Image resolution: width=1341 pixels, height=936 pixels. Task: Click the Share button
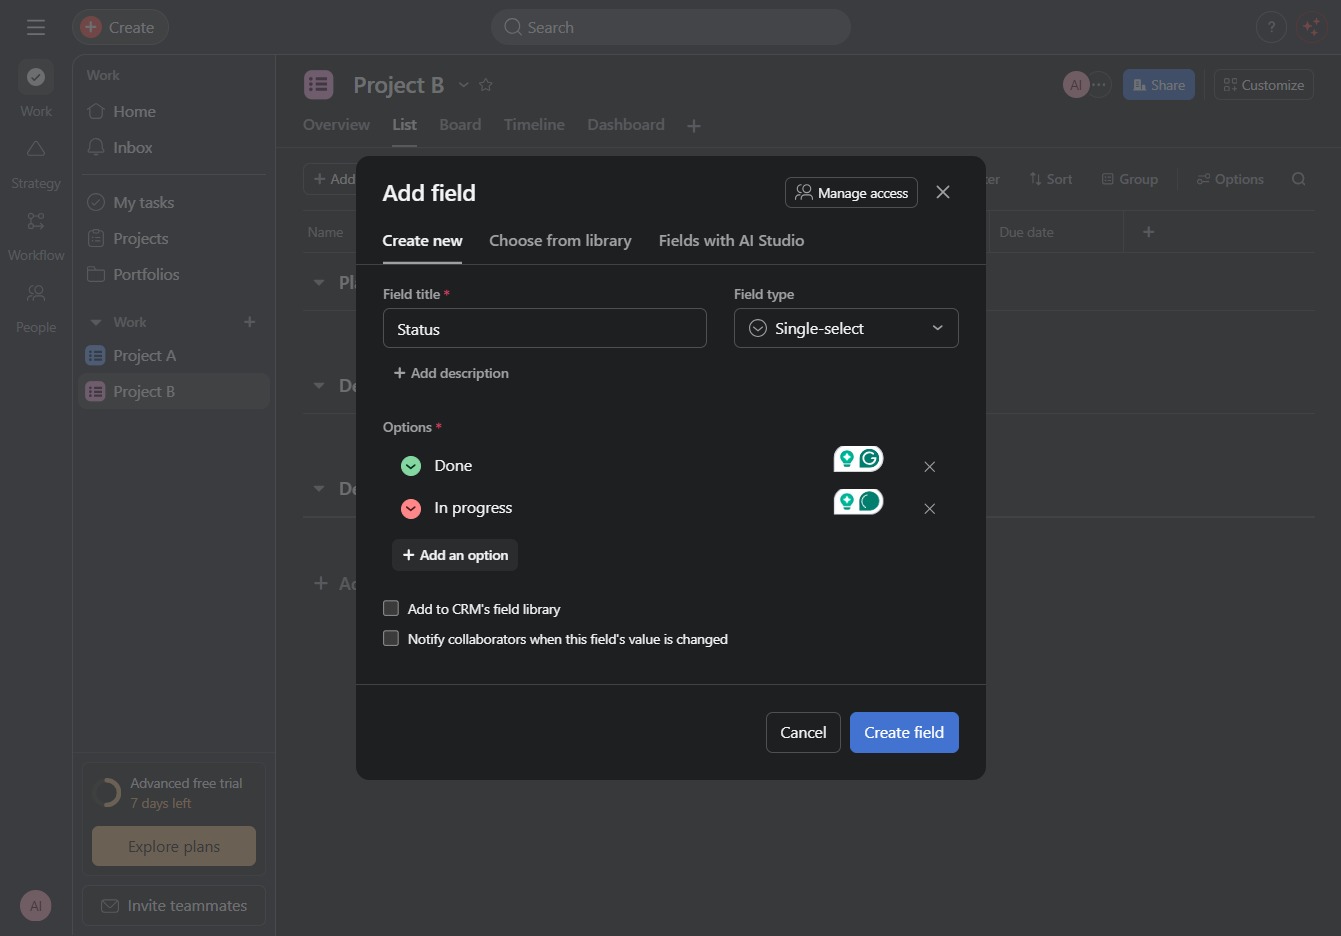coord(1159,85)
